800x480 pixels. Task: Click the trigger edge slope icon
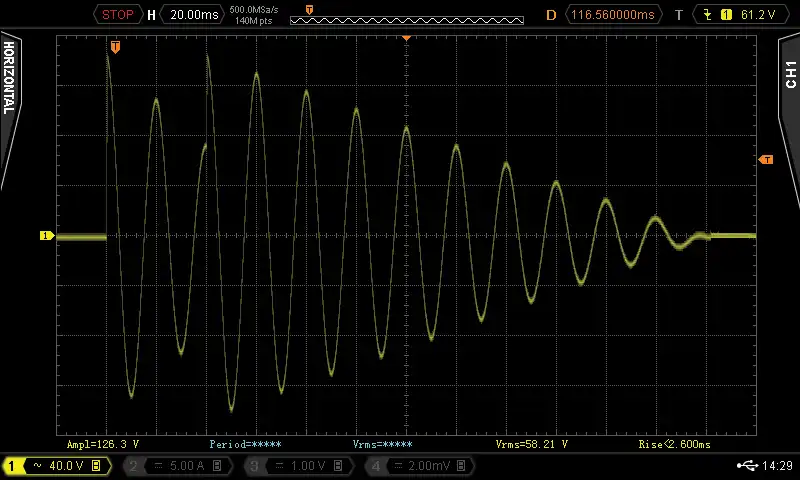[x=710, y=15]
